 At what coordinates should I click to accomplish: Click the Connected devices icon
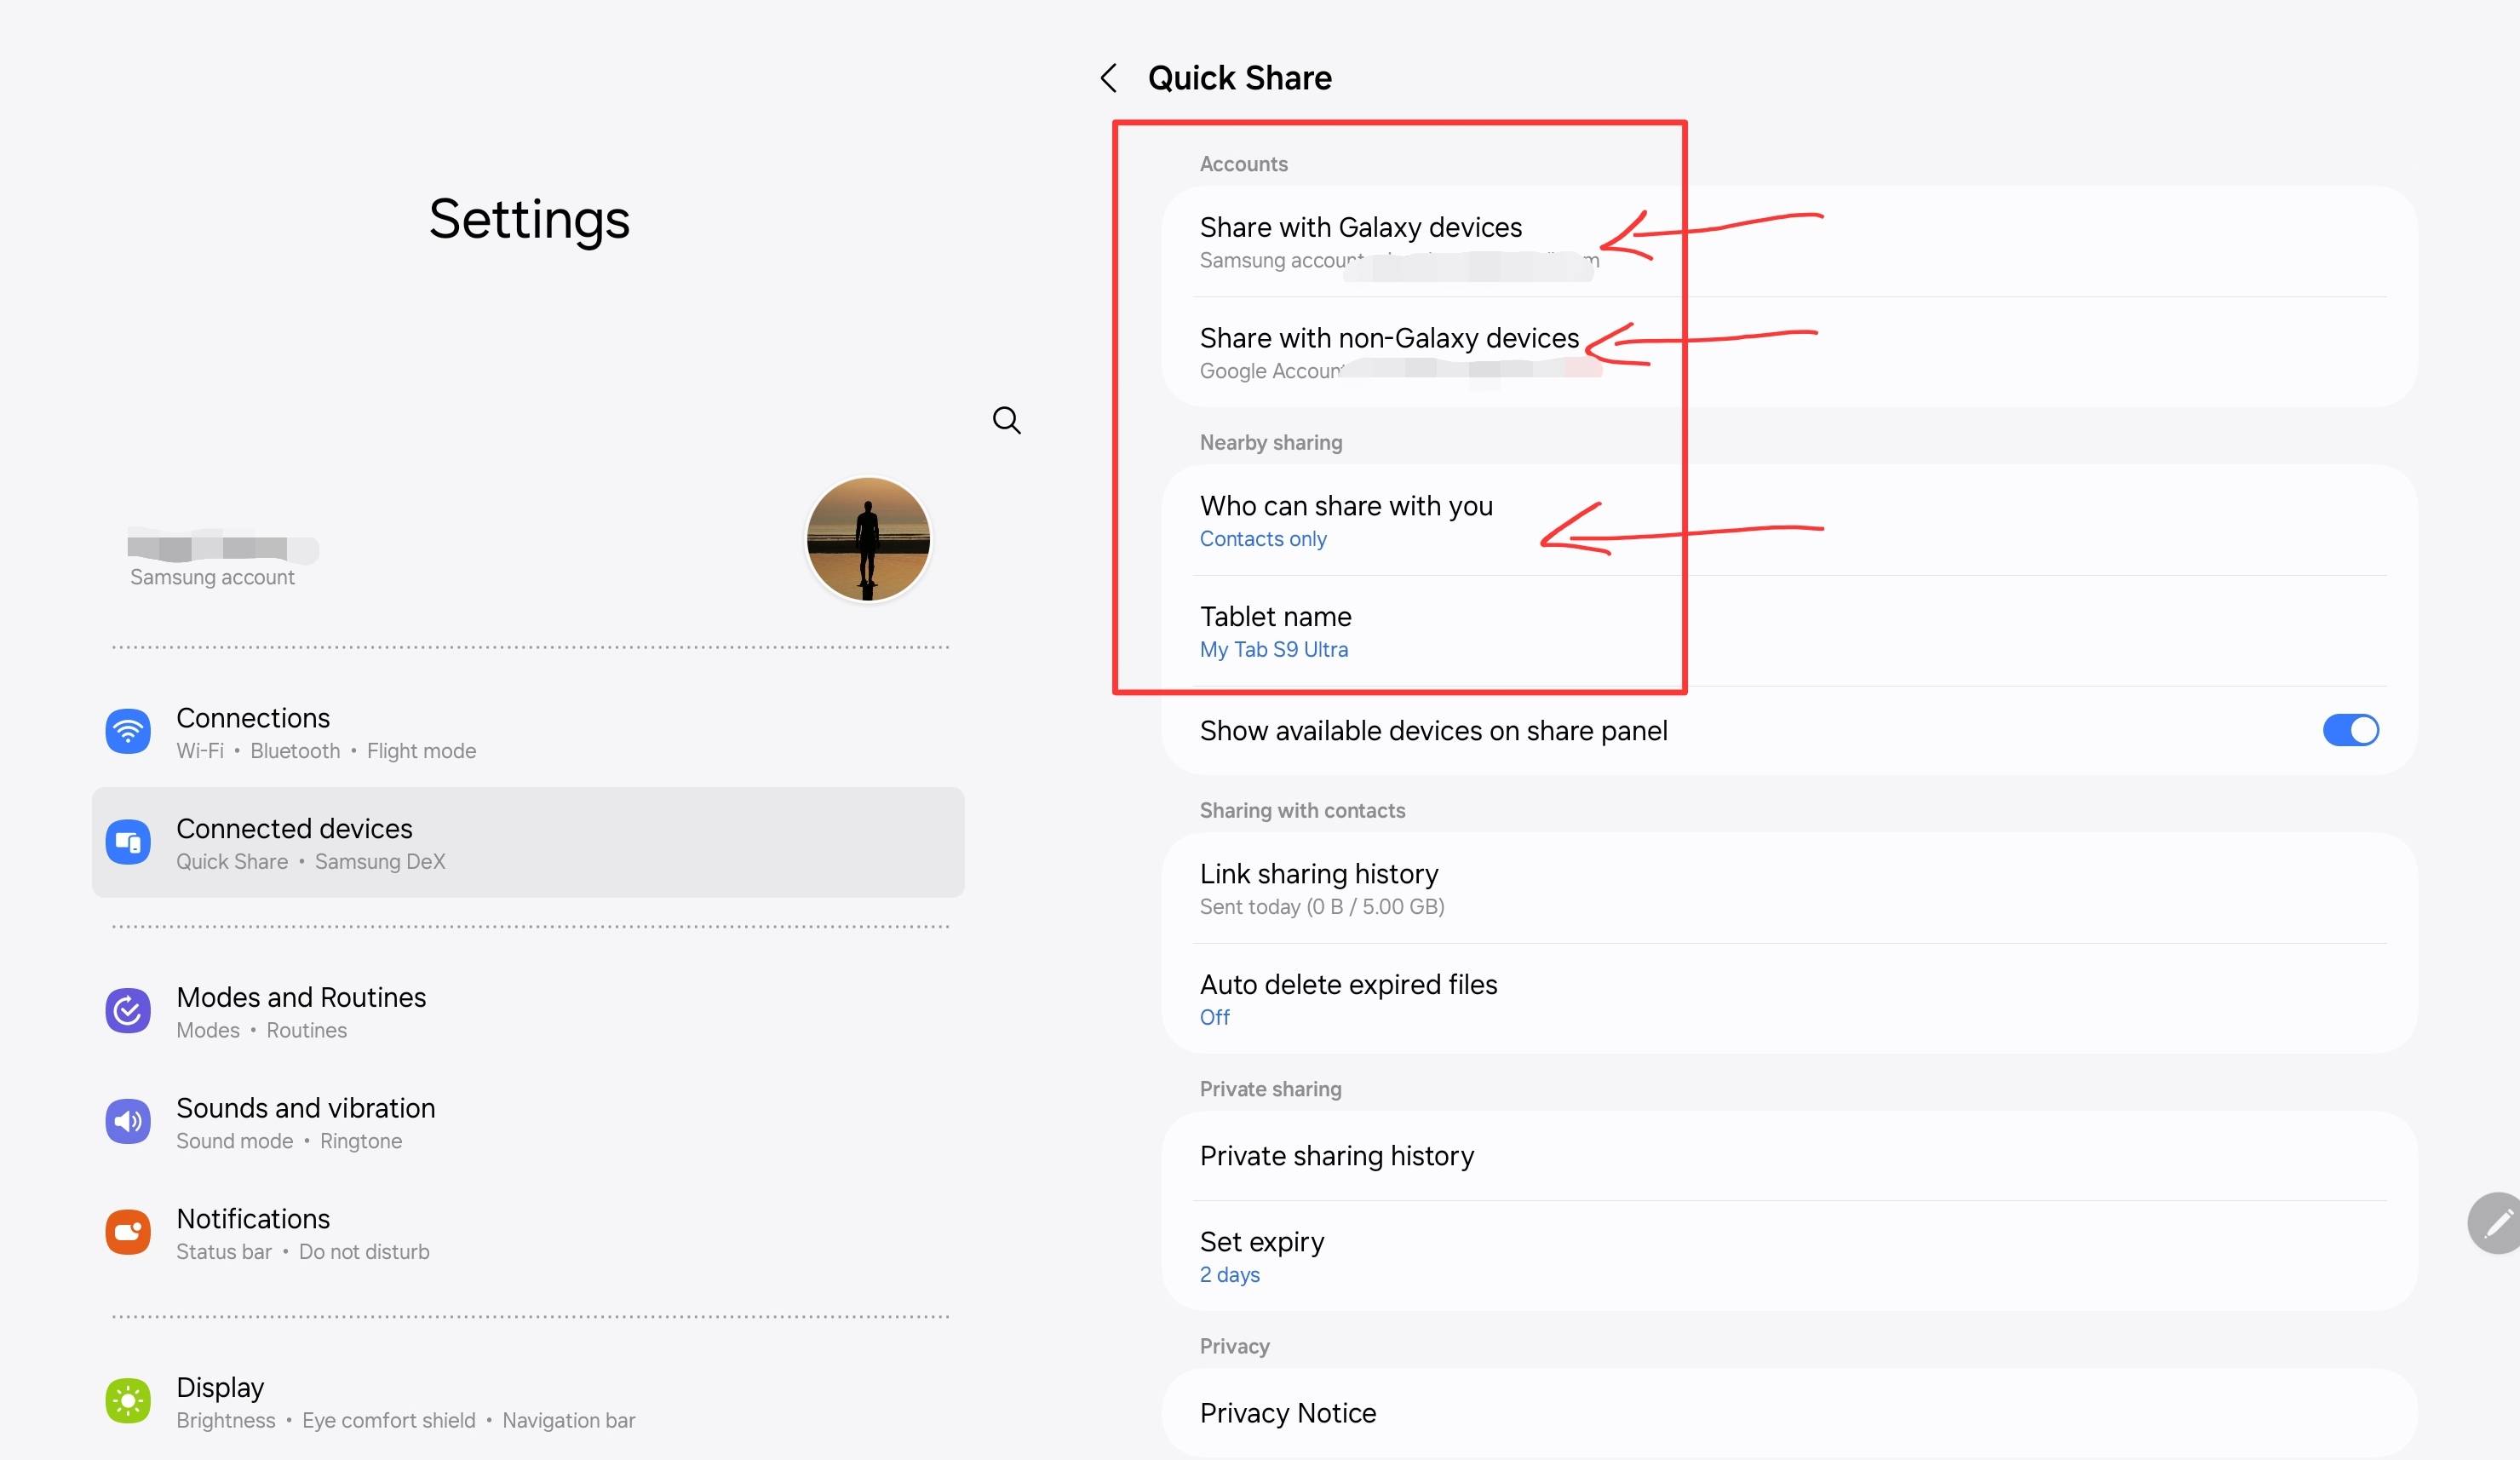[128, 842]
